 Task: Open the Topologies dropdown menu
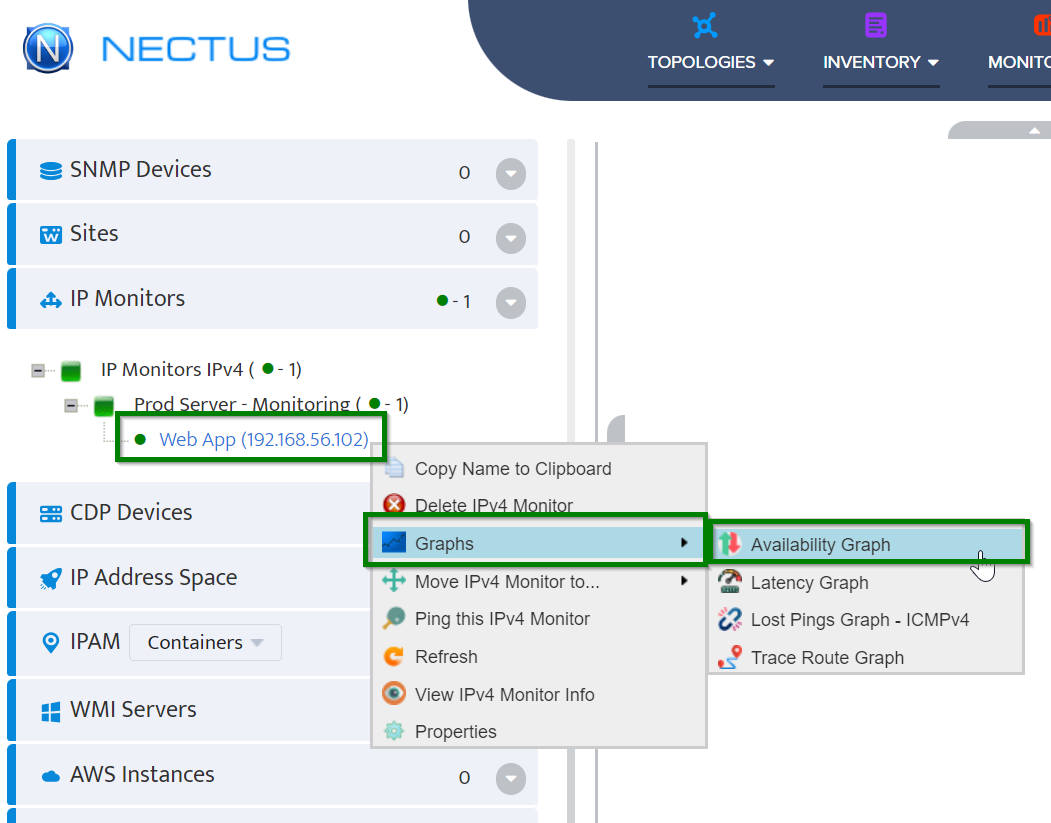(x=710, y=62)
